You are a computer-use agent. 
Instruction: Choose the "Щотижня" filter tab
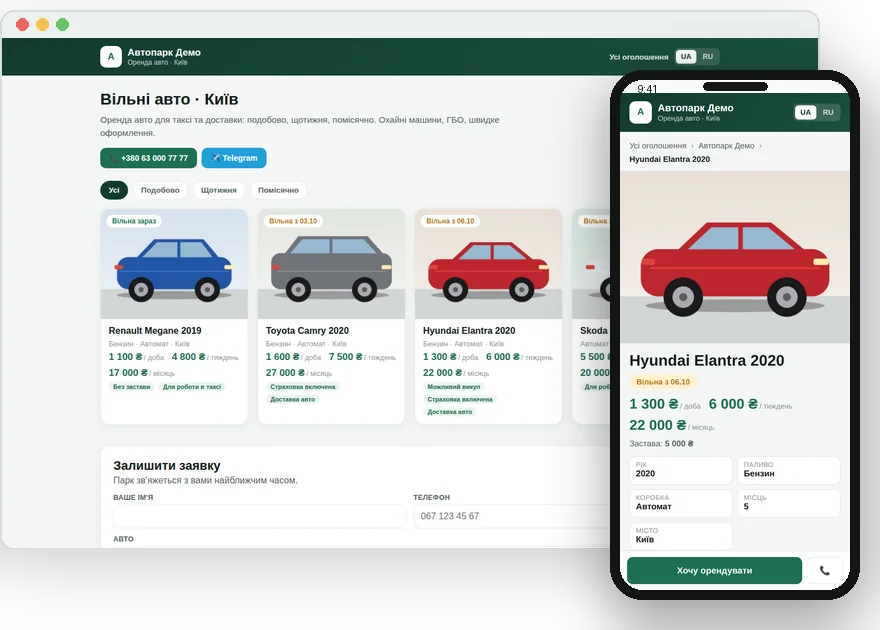(x=219, y=190)
